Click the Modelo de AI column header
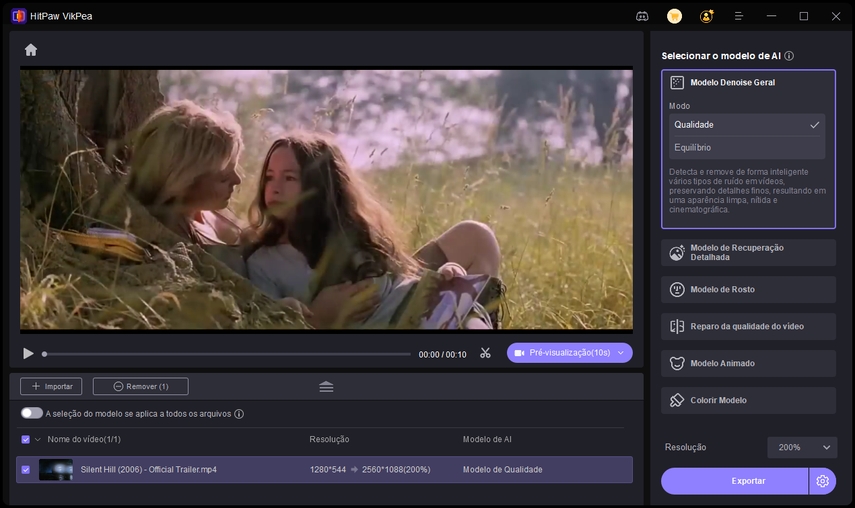855x508 pixels. tap(487, 439)
